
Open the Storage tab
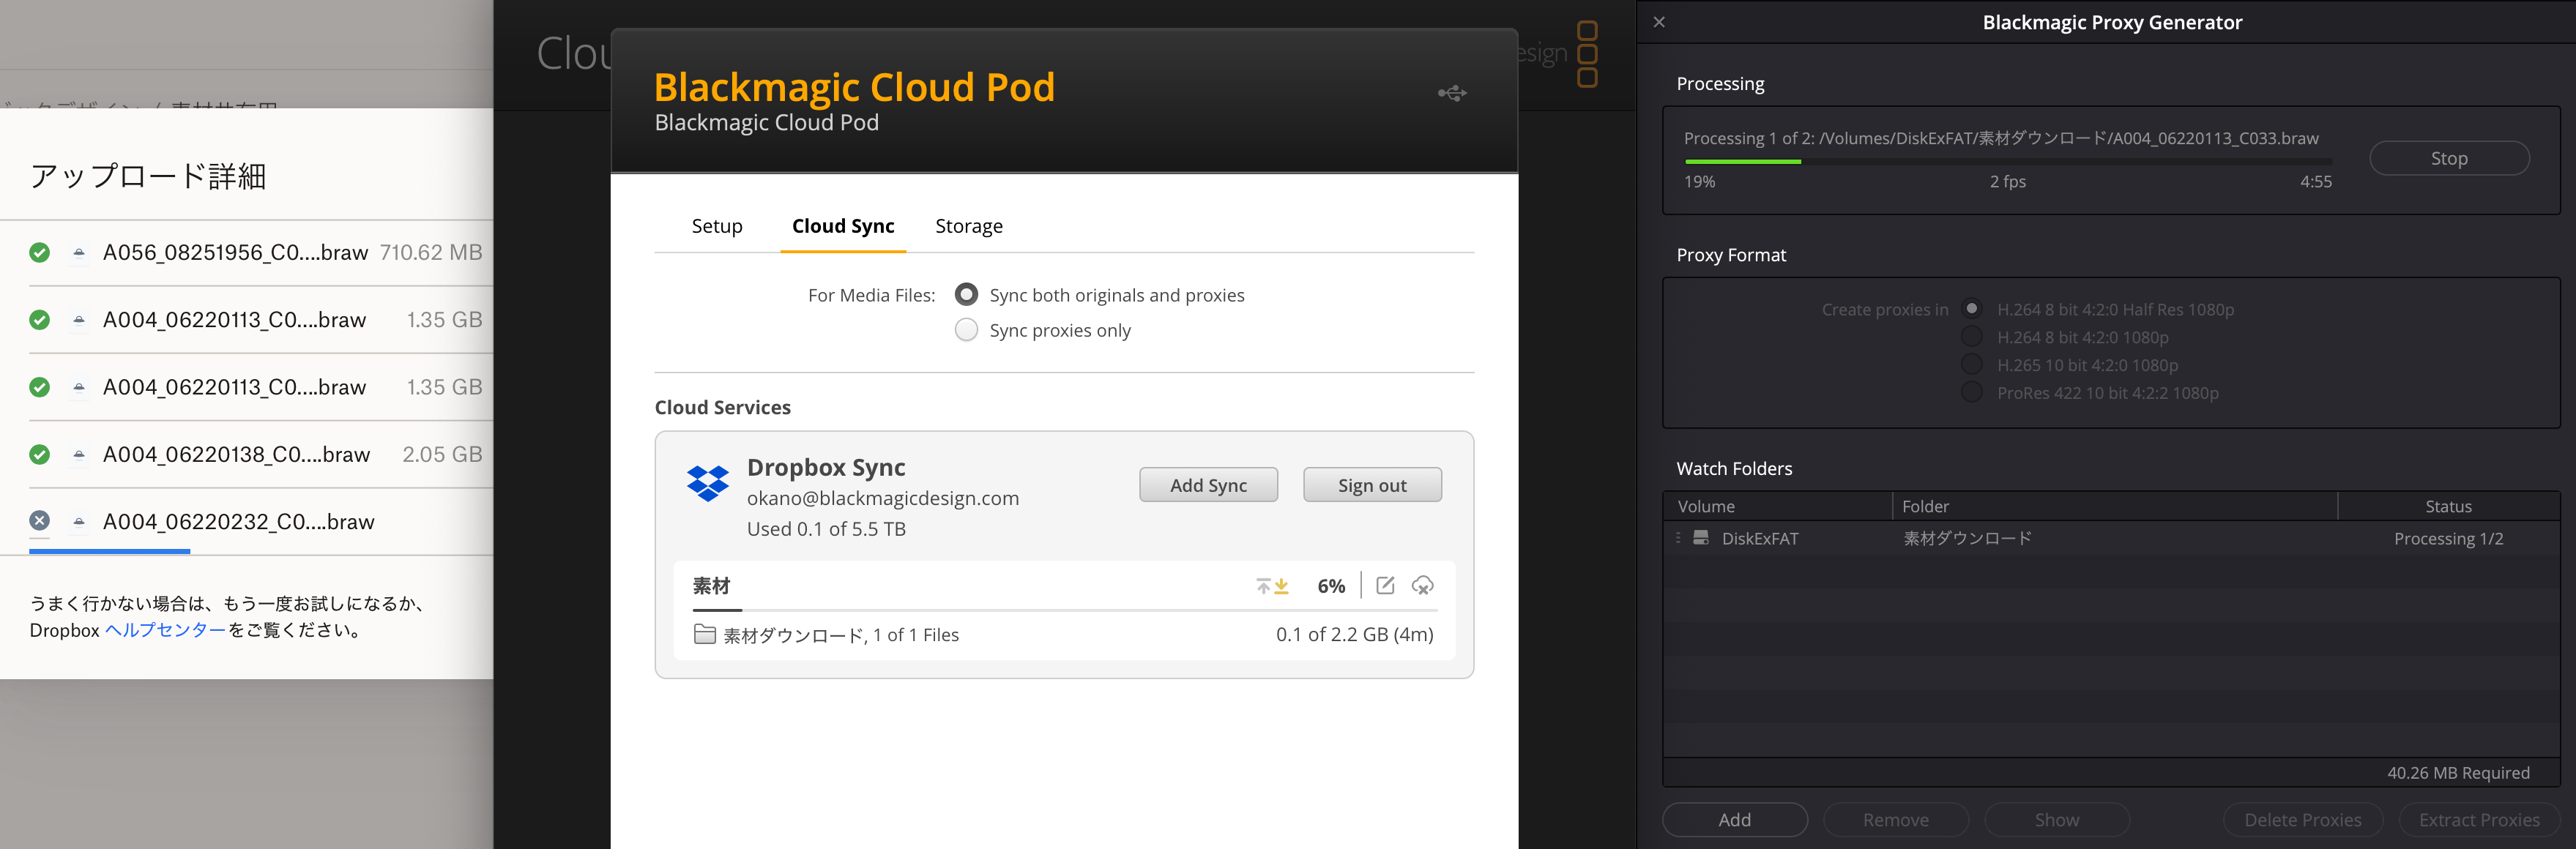(x=968, y=226)
